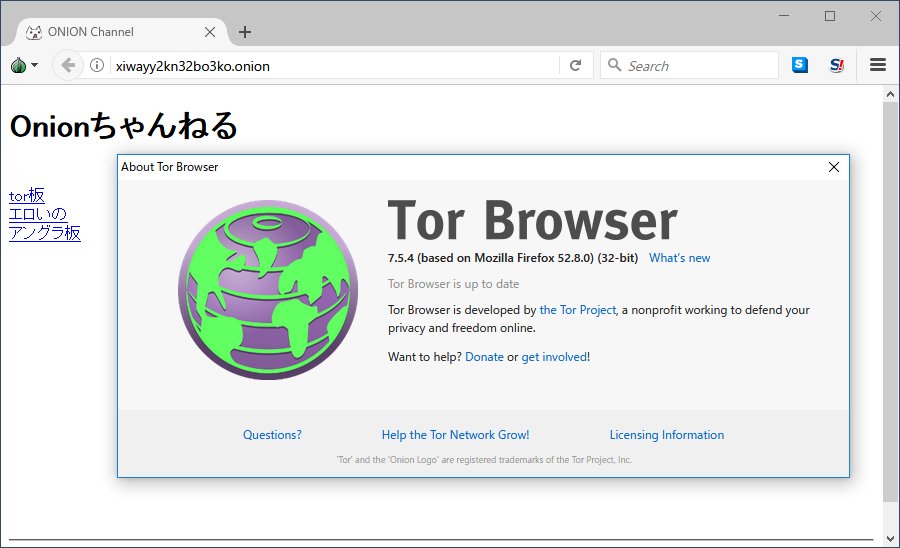This screenshot has width=900, height=548.
Task: Minimize the browser window
Action: (x=784, y=15)
